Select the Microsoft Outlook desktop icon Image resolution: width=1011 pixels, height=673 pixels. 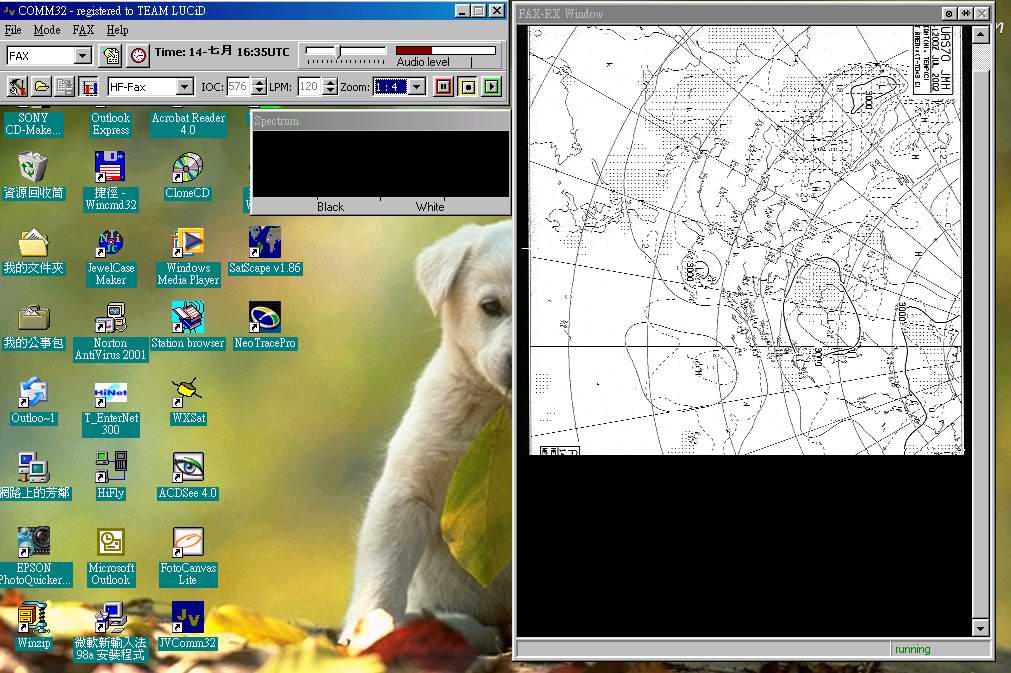tap(111, 556)
